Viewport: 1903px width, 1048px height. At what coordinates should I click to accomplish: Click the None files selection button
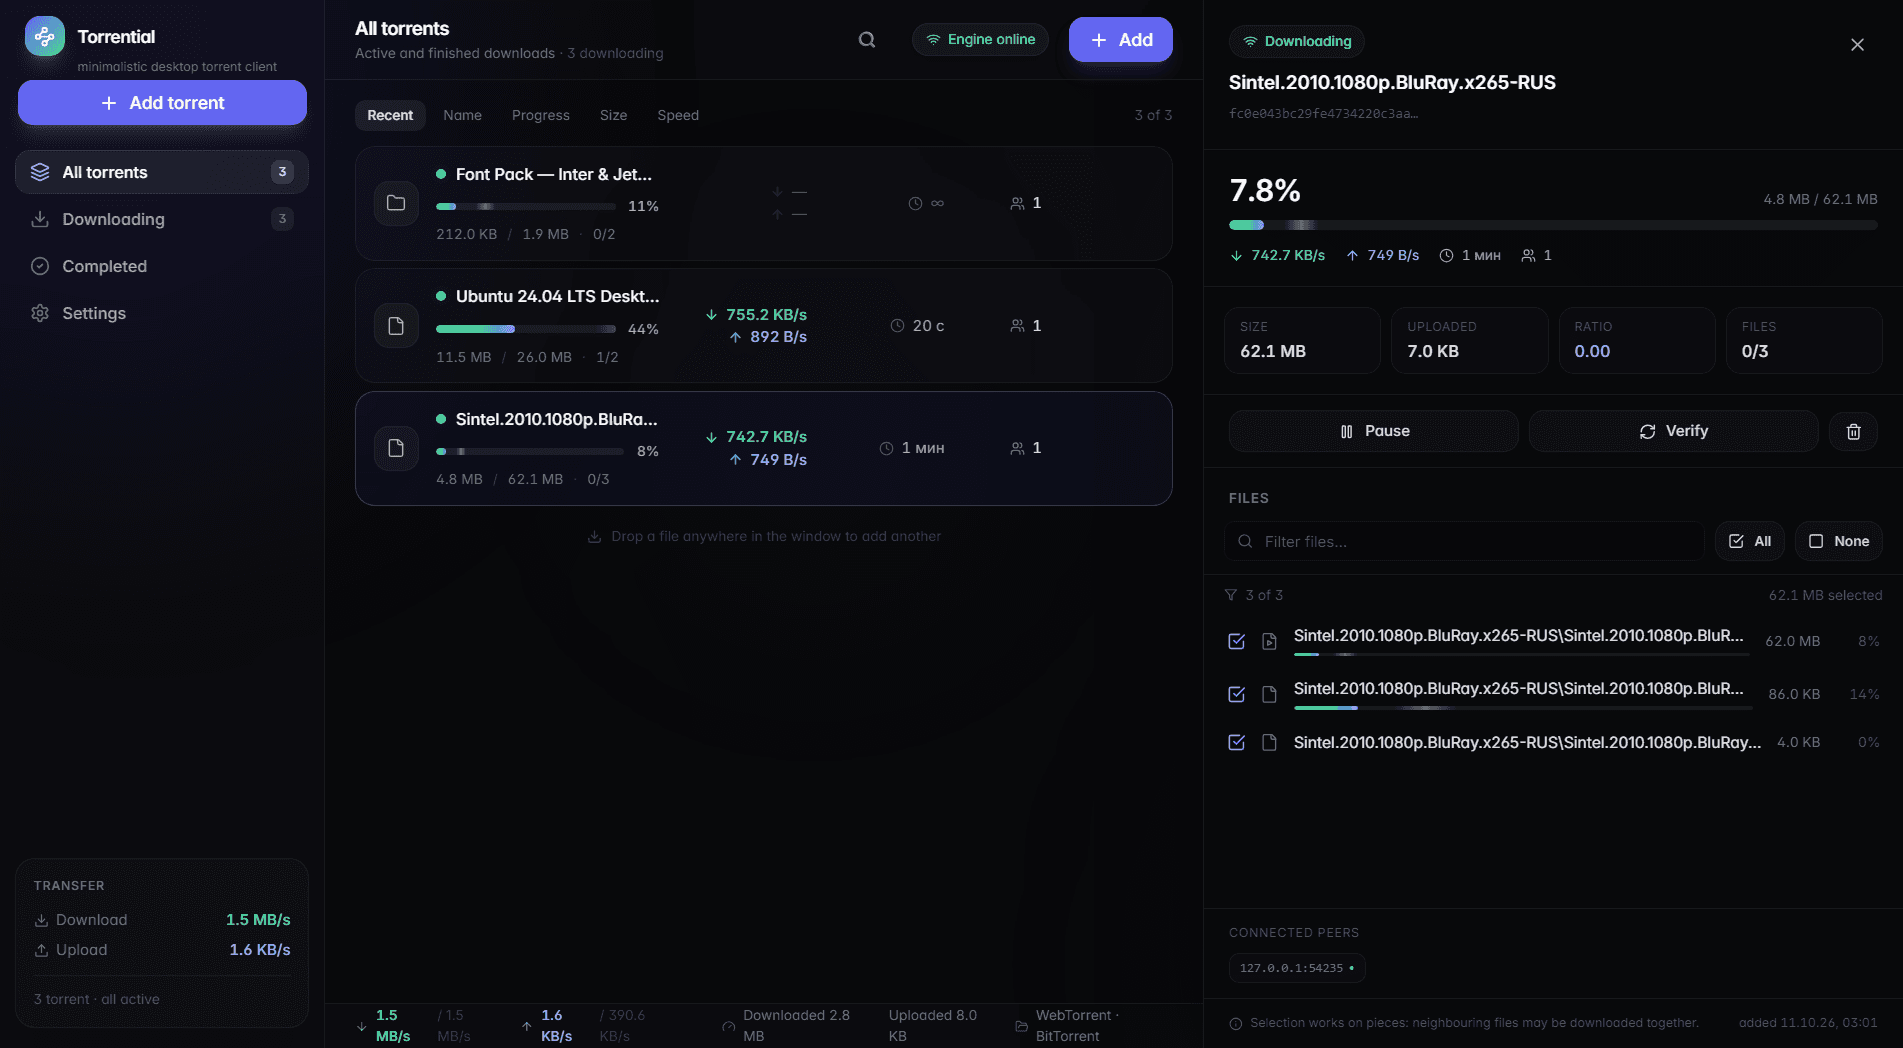coord(1839,541)
